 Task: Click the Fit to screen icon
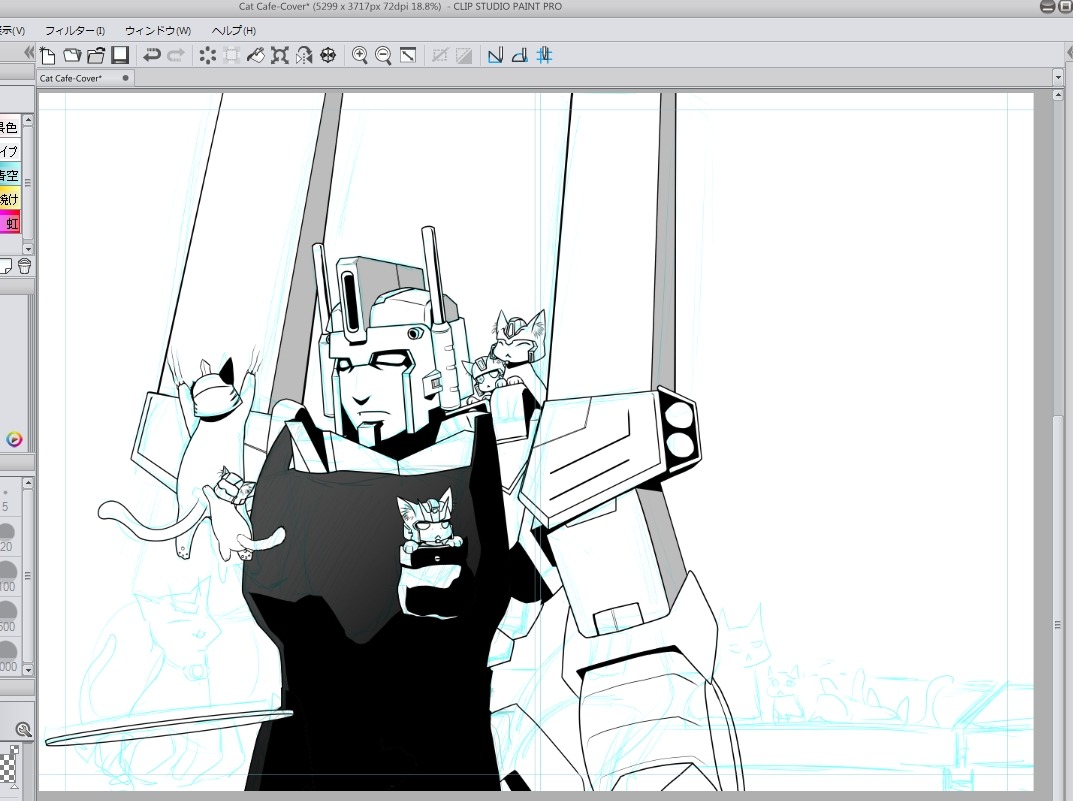408,55
